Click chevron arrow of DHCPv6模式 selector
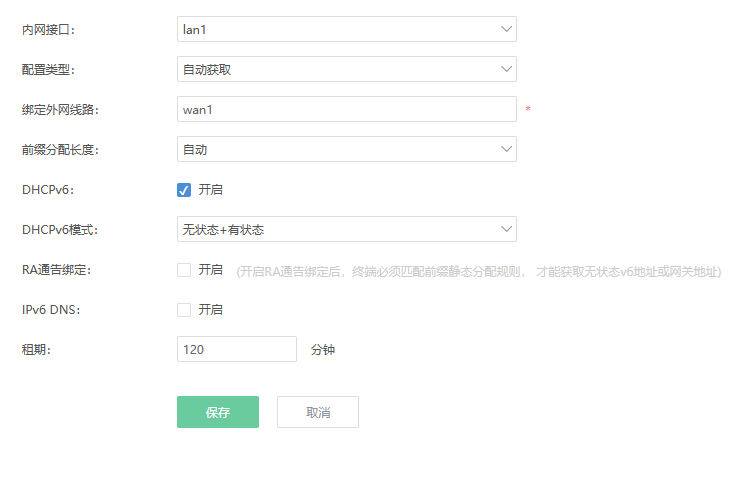 click(x=506, y=229)
